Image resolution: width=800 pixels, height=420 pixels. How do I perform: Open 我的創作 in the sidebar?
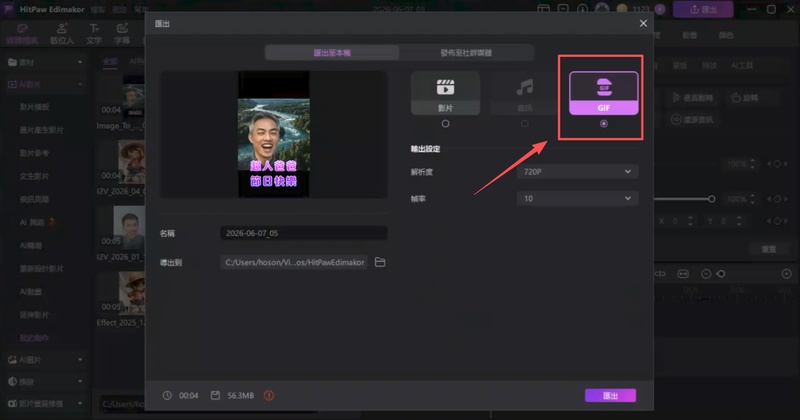point(35,338)
